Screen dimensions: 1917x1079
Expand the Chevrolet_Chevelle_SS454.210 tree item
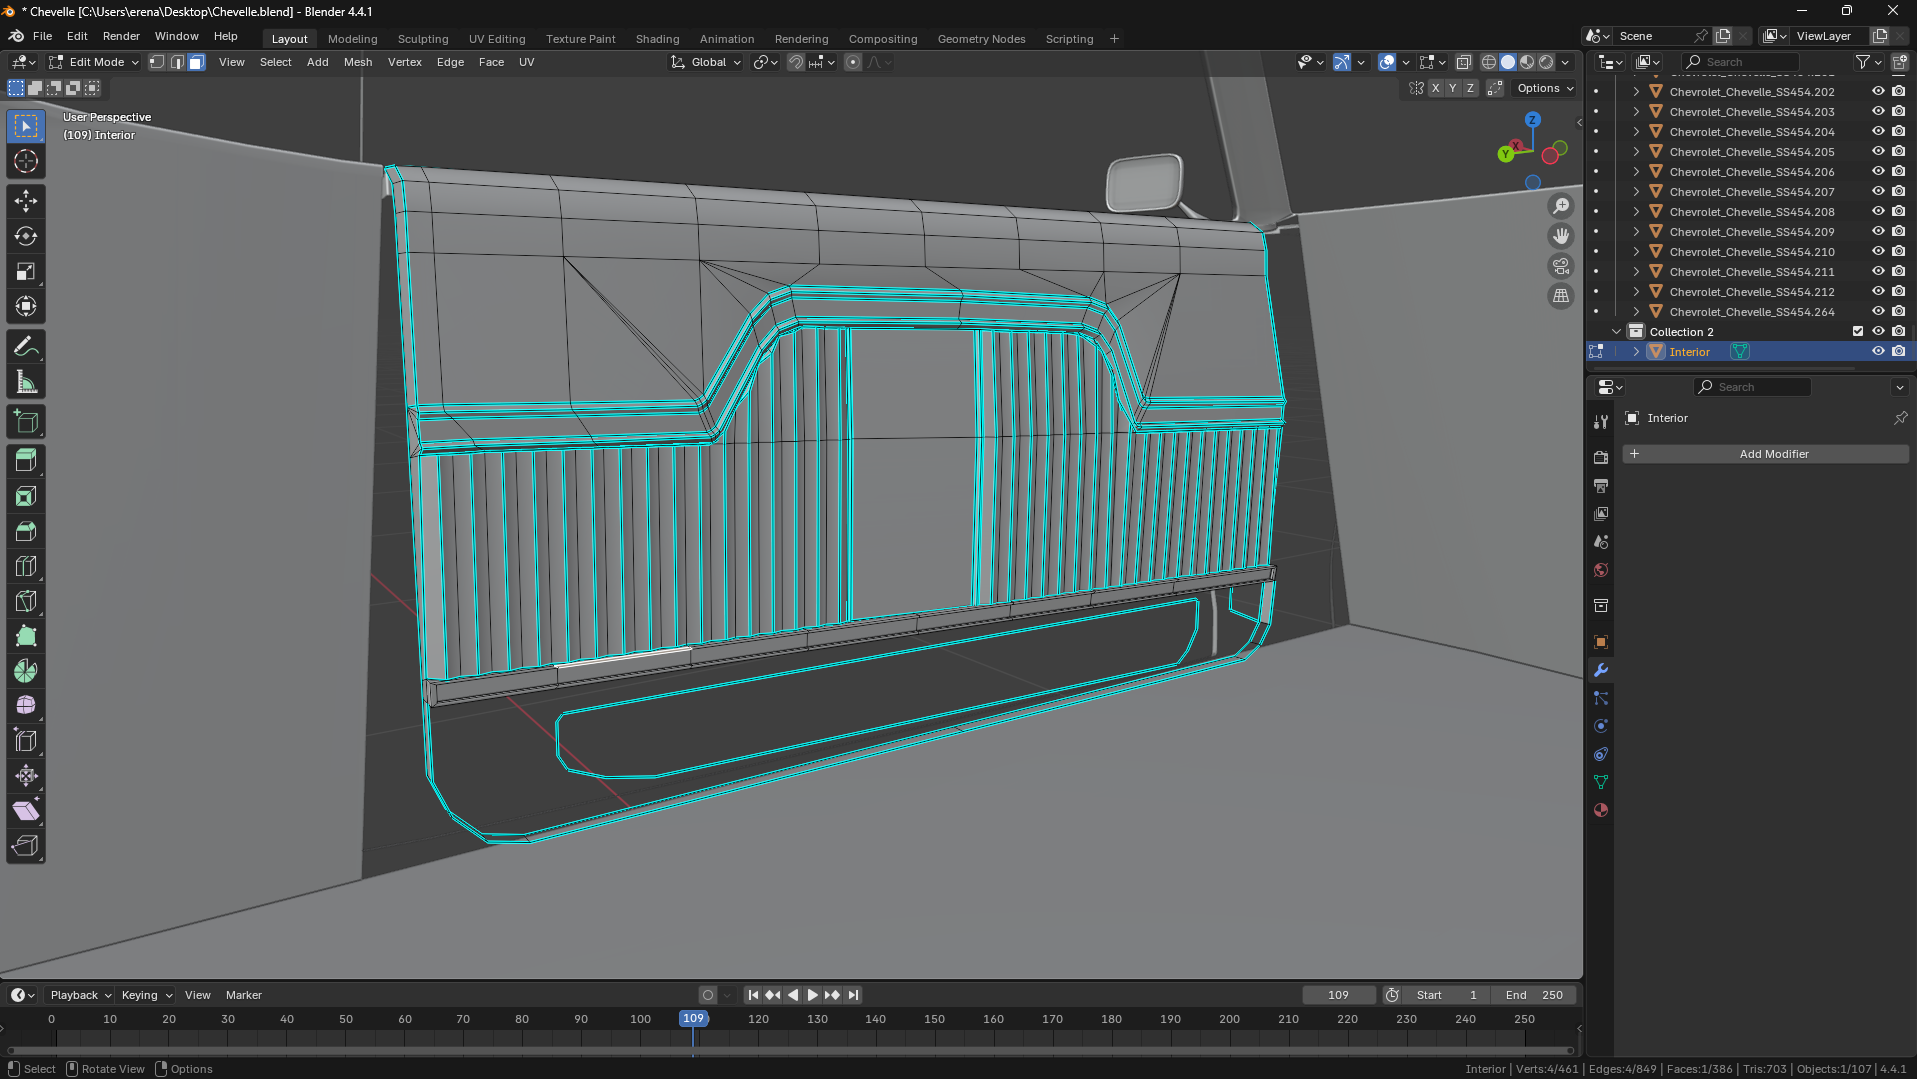pyautogui.click(x=1636, y=252)
